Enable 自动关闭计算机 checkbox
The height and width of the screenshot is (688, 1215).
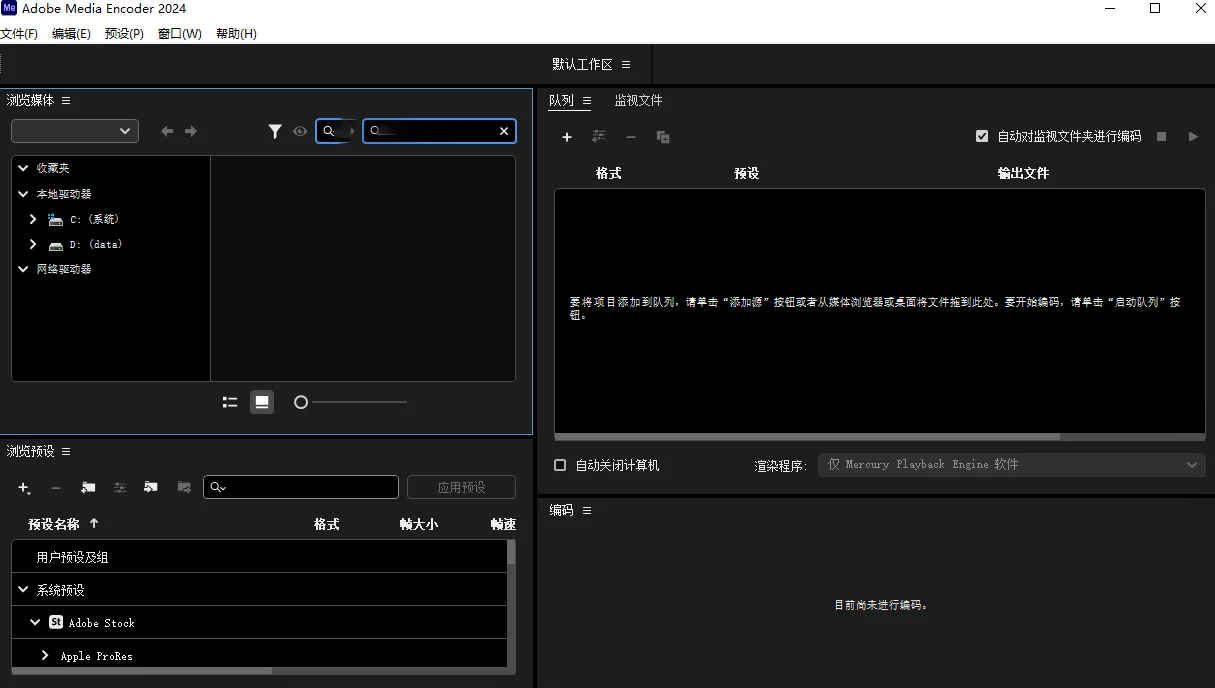click(560, 465)
